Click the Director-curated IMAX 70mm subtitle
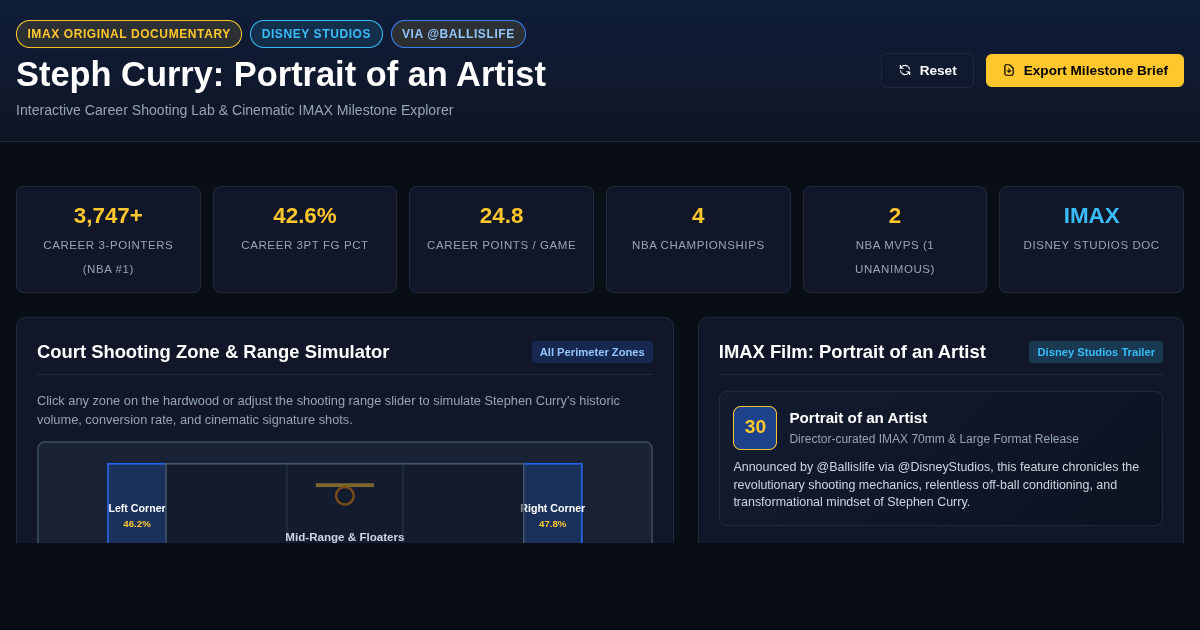This screenshot has width=1200, height=630. [934, 439]
